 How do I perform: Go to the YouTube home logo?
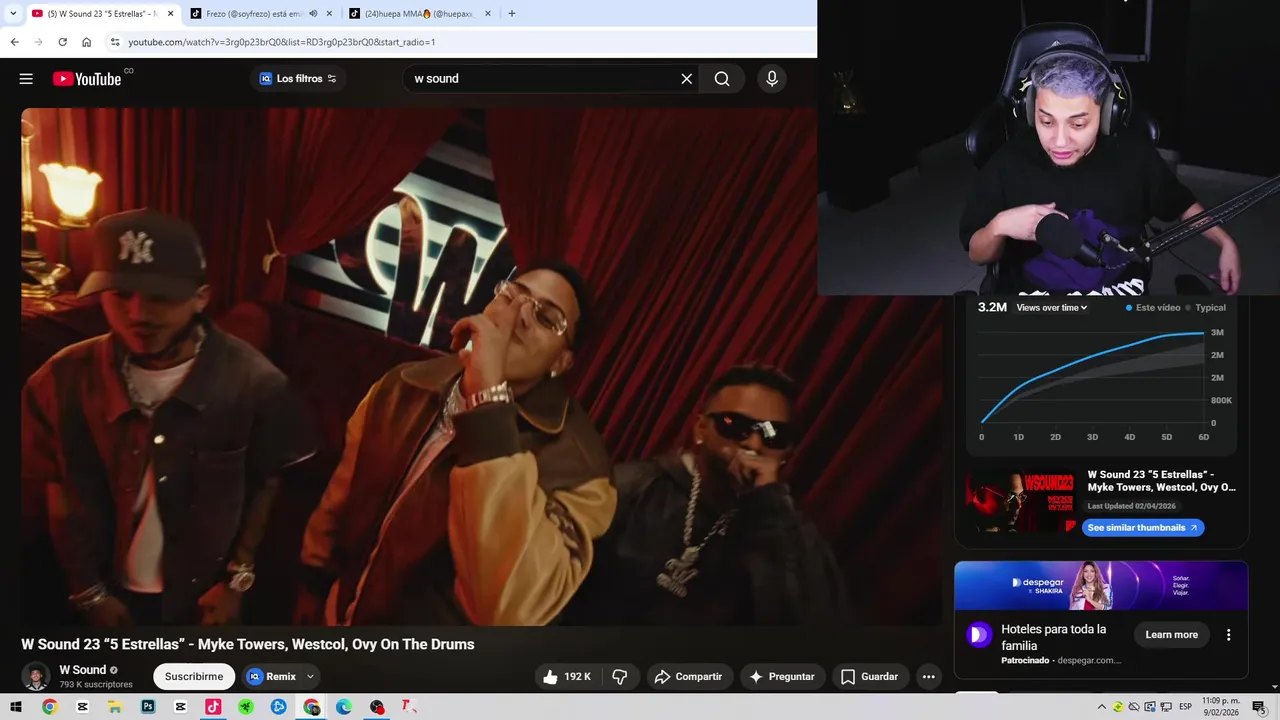click(x=87, y=79)
